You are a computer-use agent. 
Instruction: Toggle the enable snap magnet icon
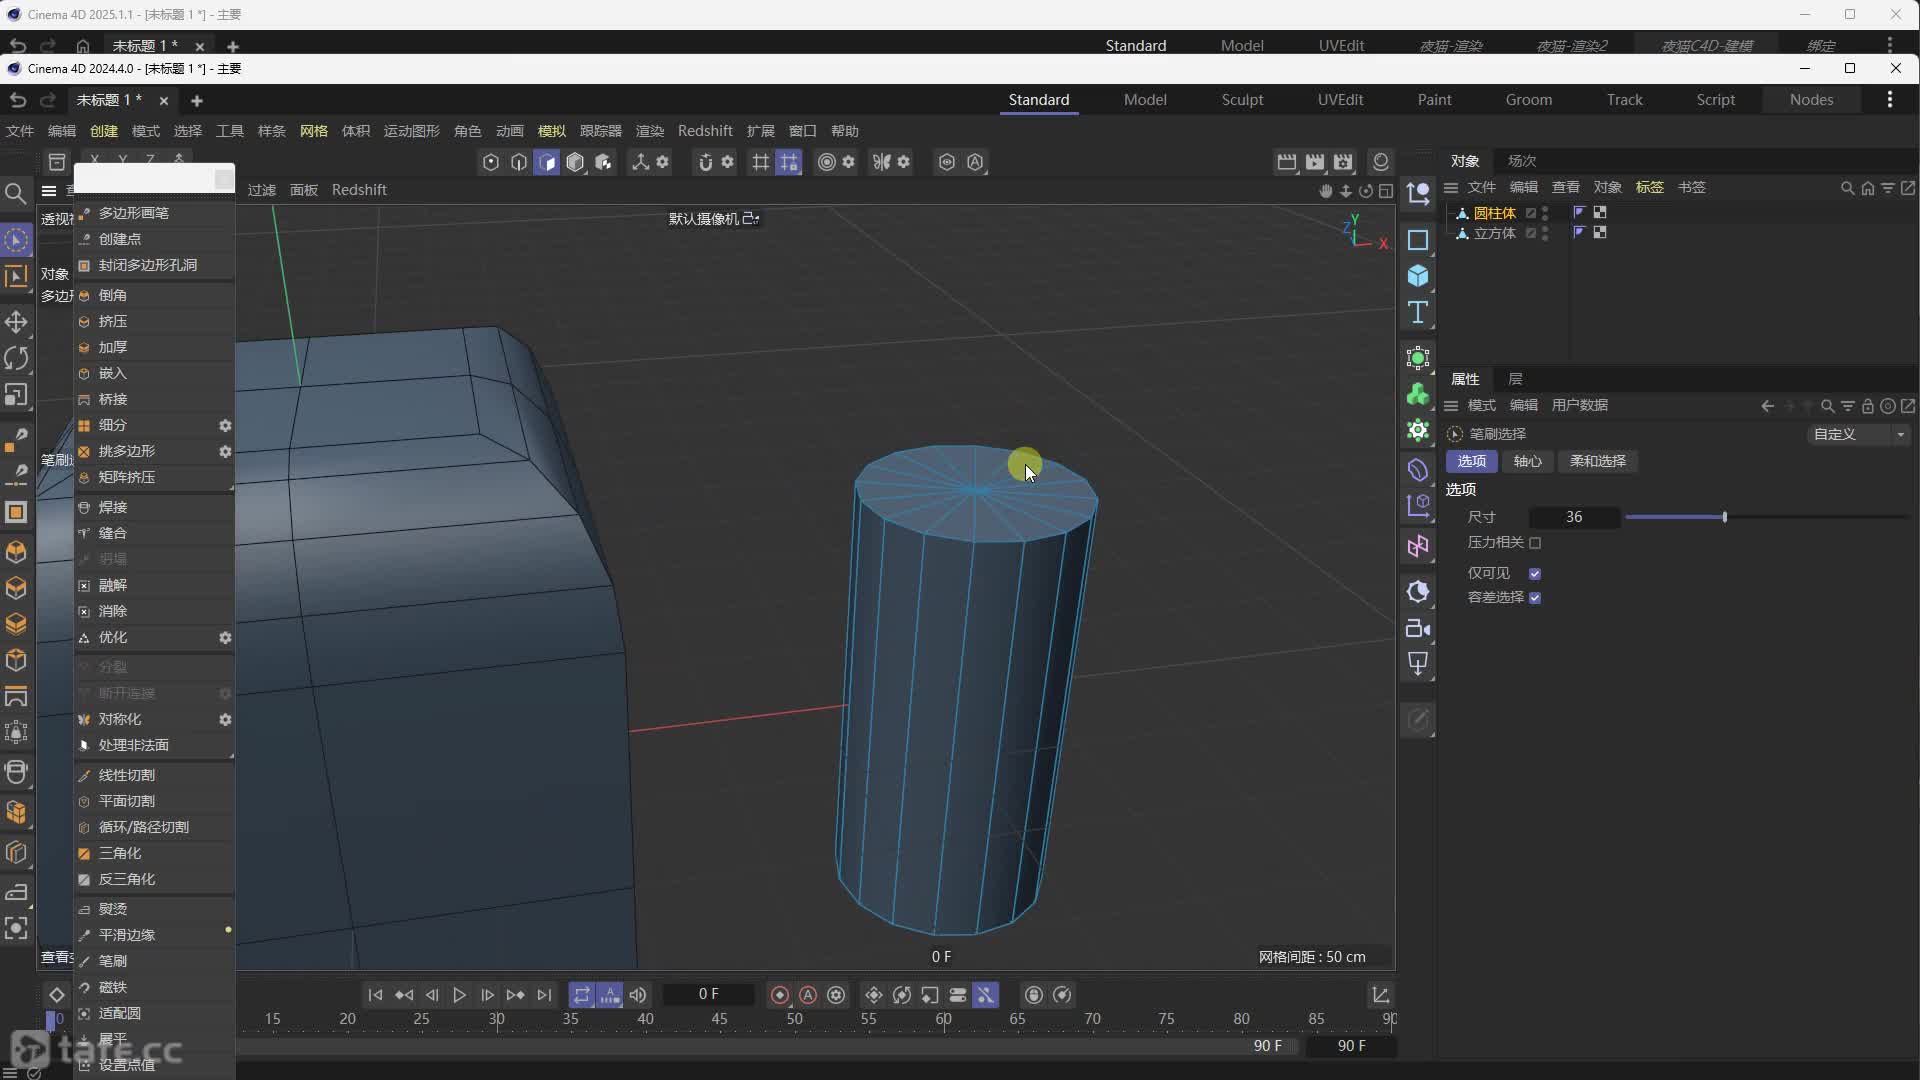(x=705, y=162)
